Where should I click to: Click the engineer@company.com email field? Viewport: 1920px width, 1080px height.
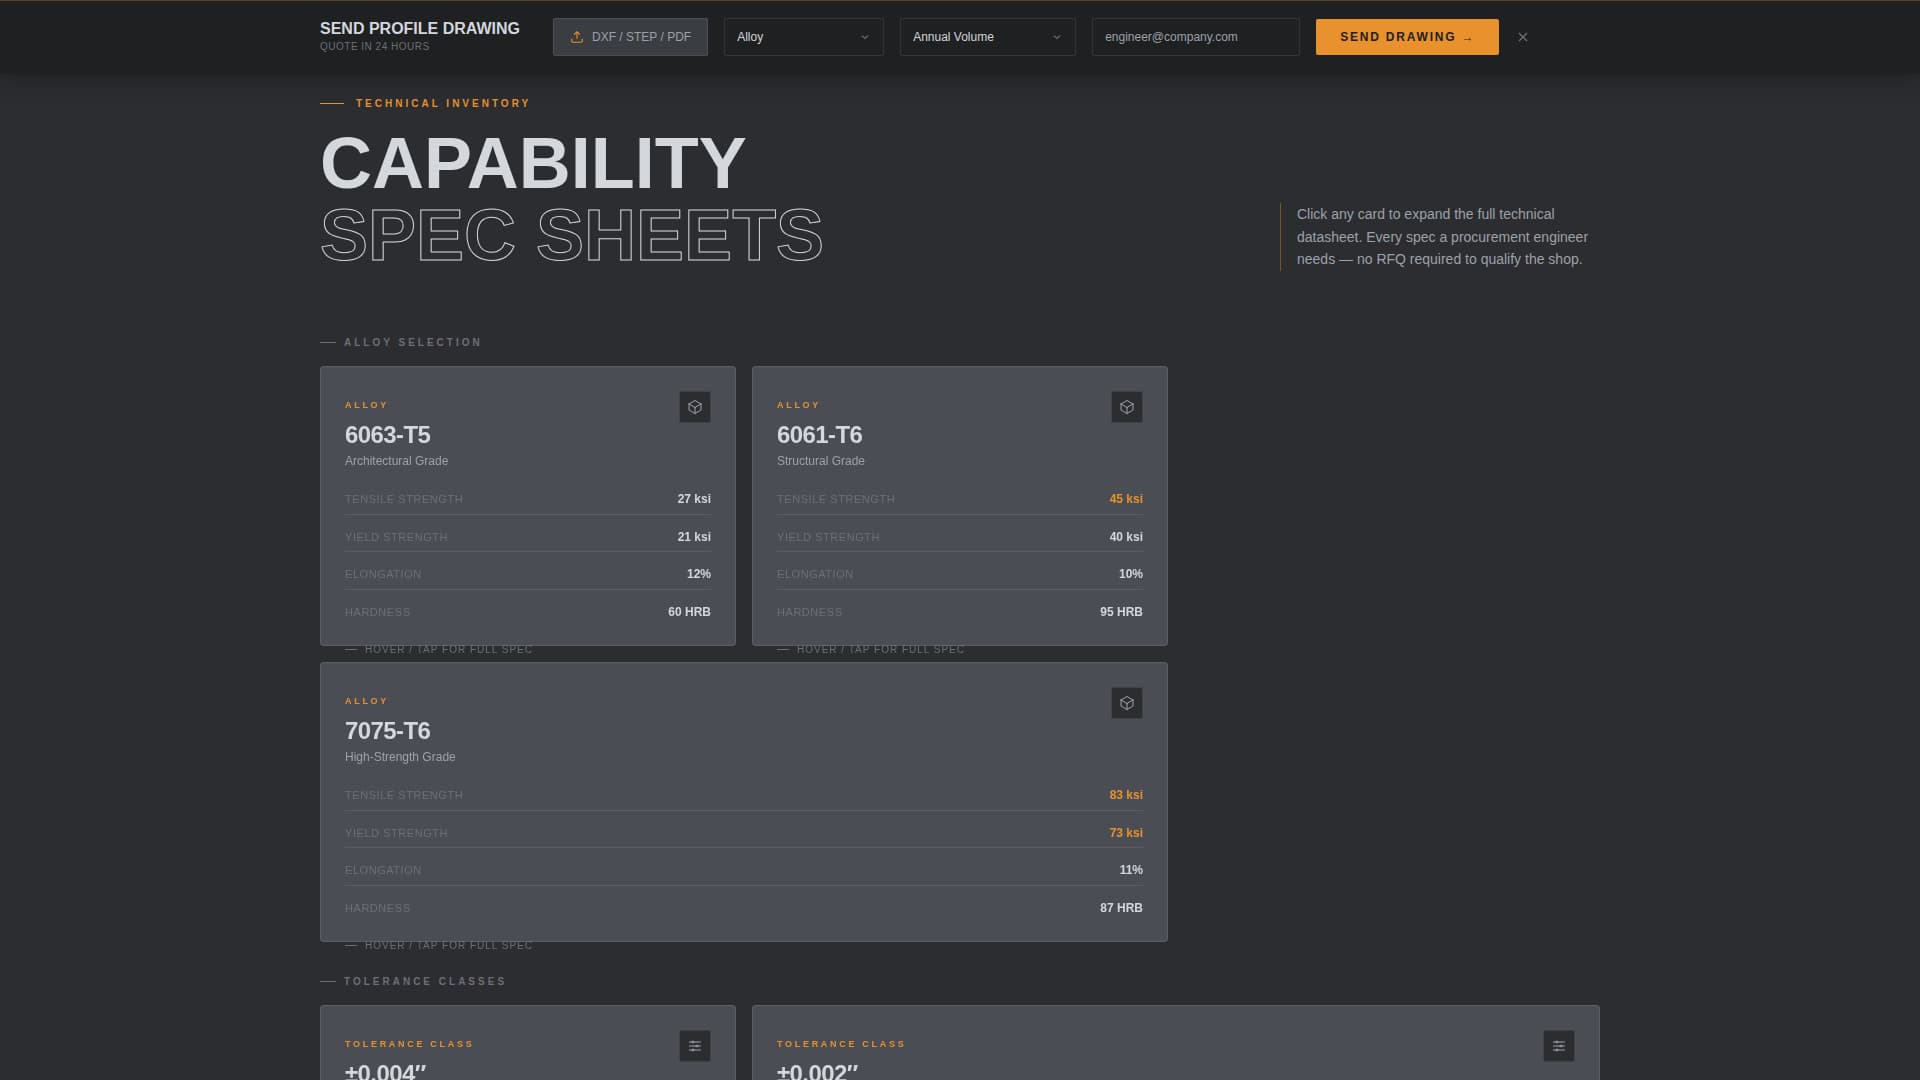[x=1195, y=37]
